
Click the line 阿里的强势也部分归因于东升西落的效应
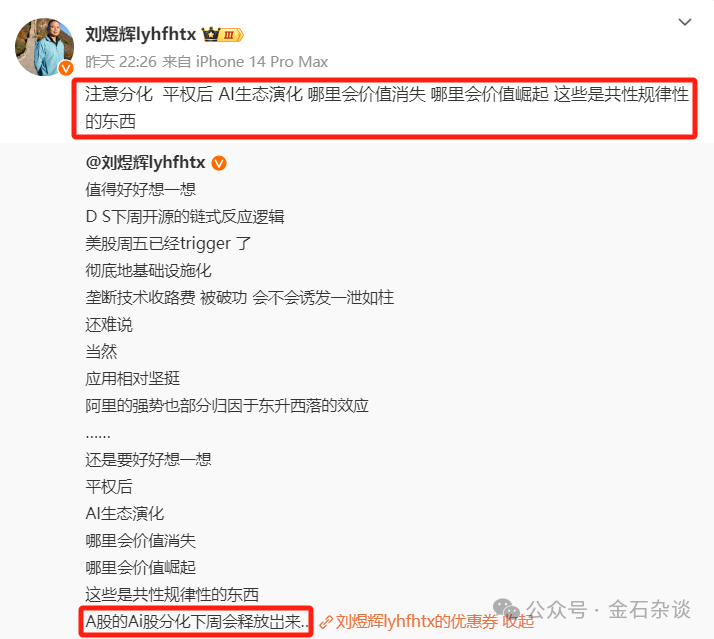[227, 405]
